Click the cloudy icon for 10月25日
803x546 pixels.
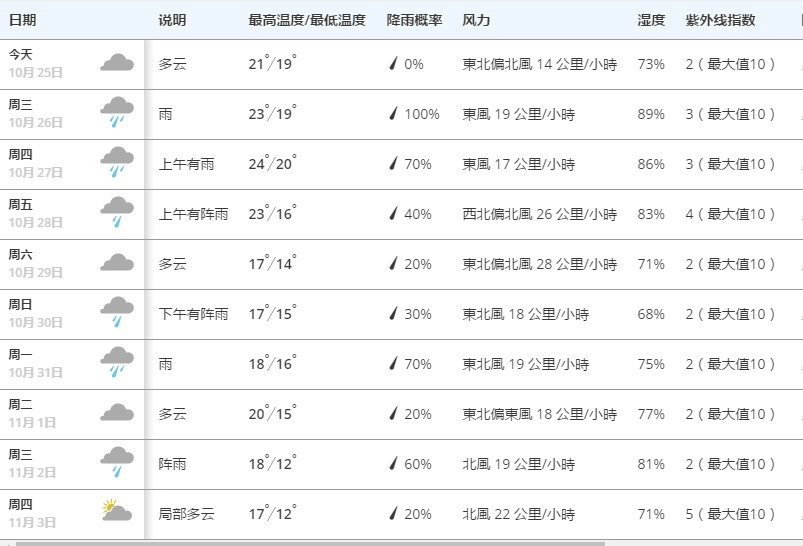117,63
